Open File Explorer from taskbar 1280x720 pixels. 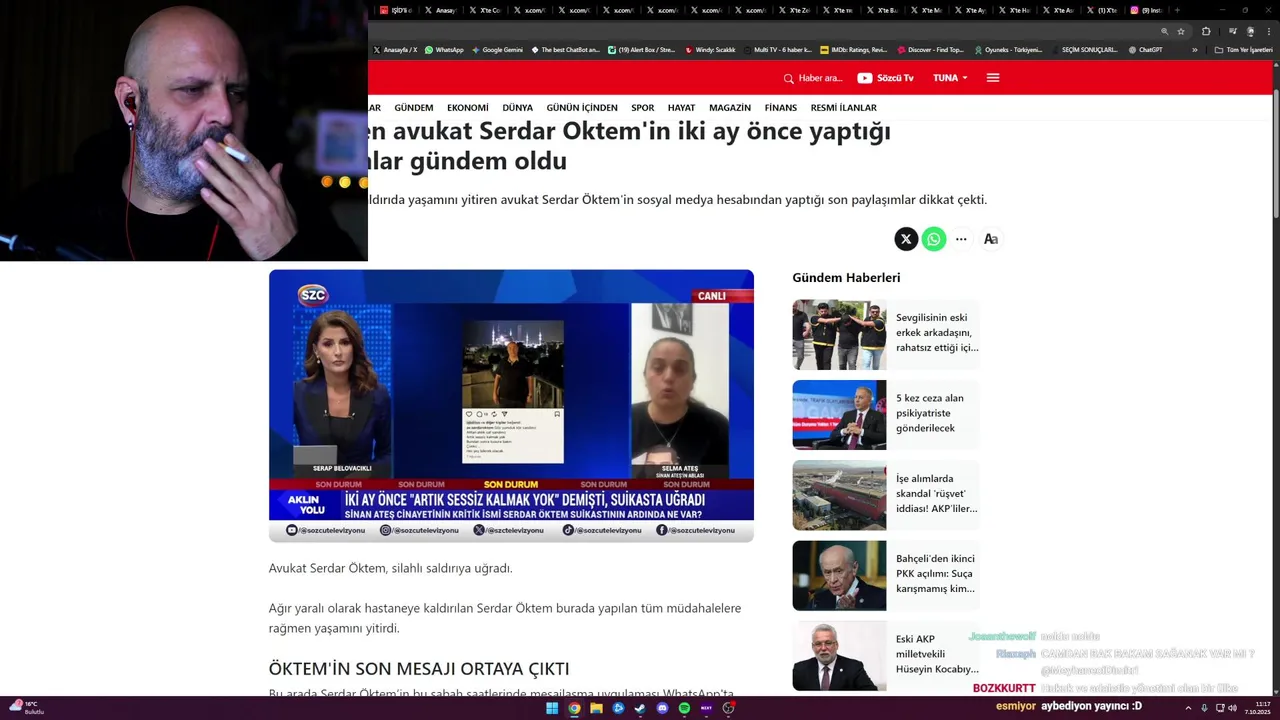596,708
